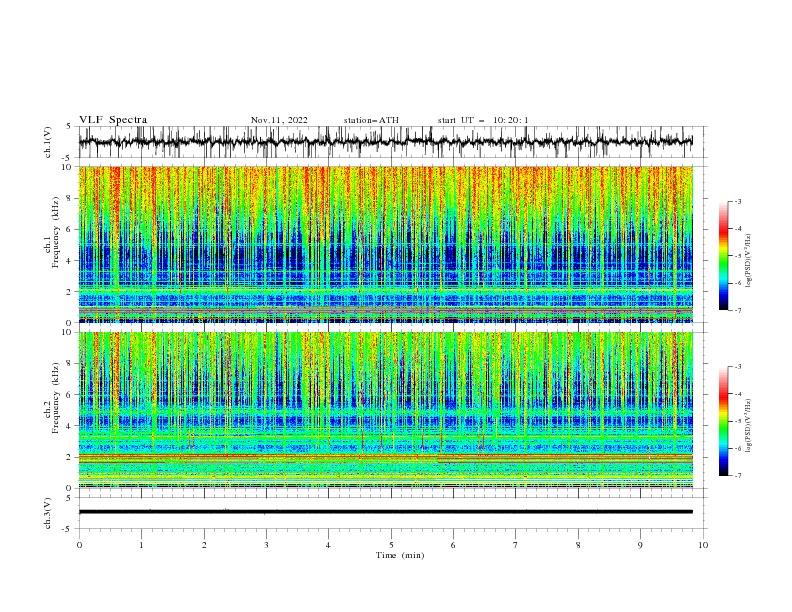Click the '10' kHz tick on ch.2 frequency axis
792x612 pixels.
tap(68, 332)
